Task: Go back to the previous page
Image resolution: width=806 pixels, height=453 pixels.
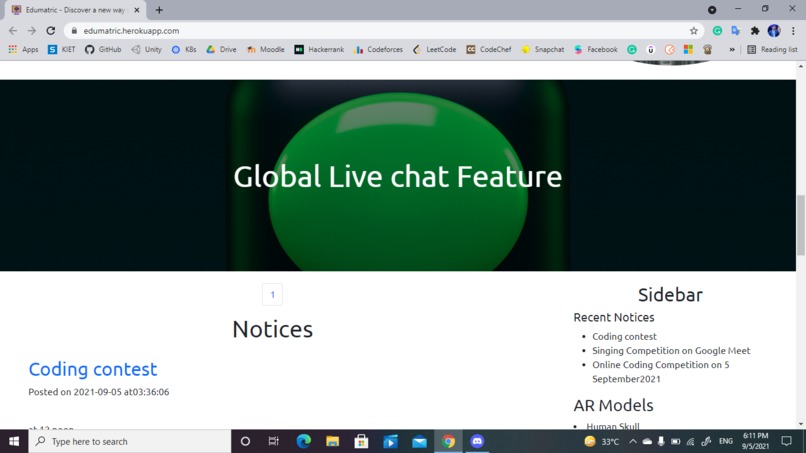Action: click(13, 31)
